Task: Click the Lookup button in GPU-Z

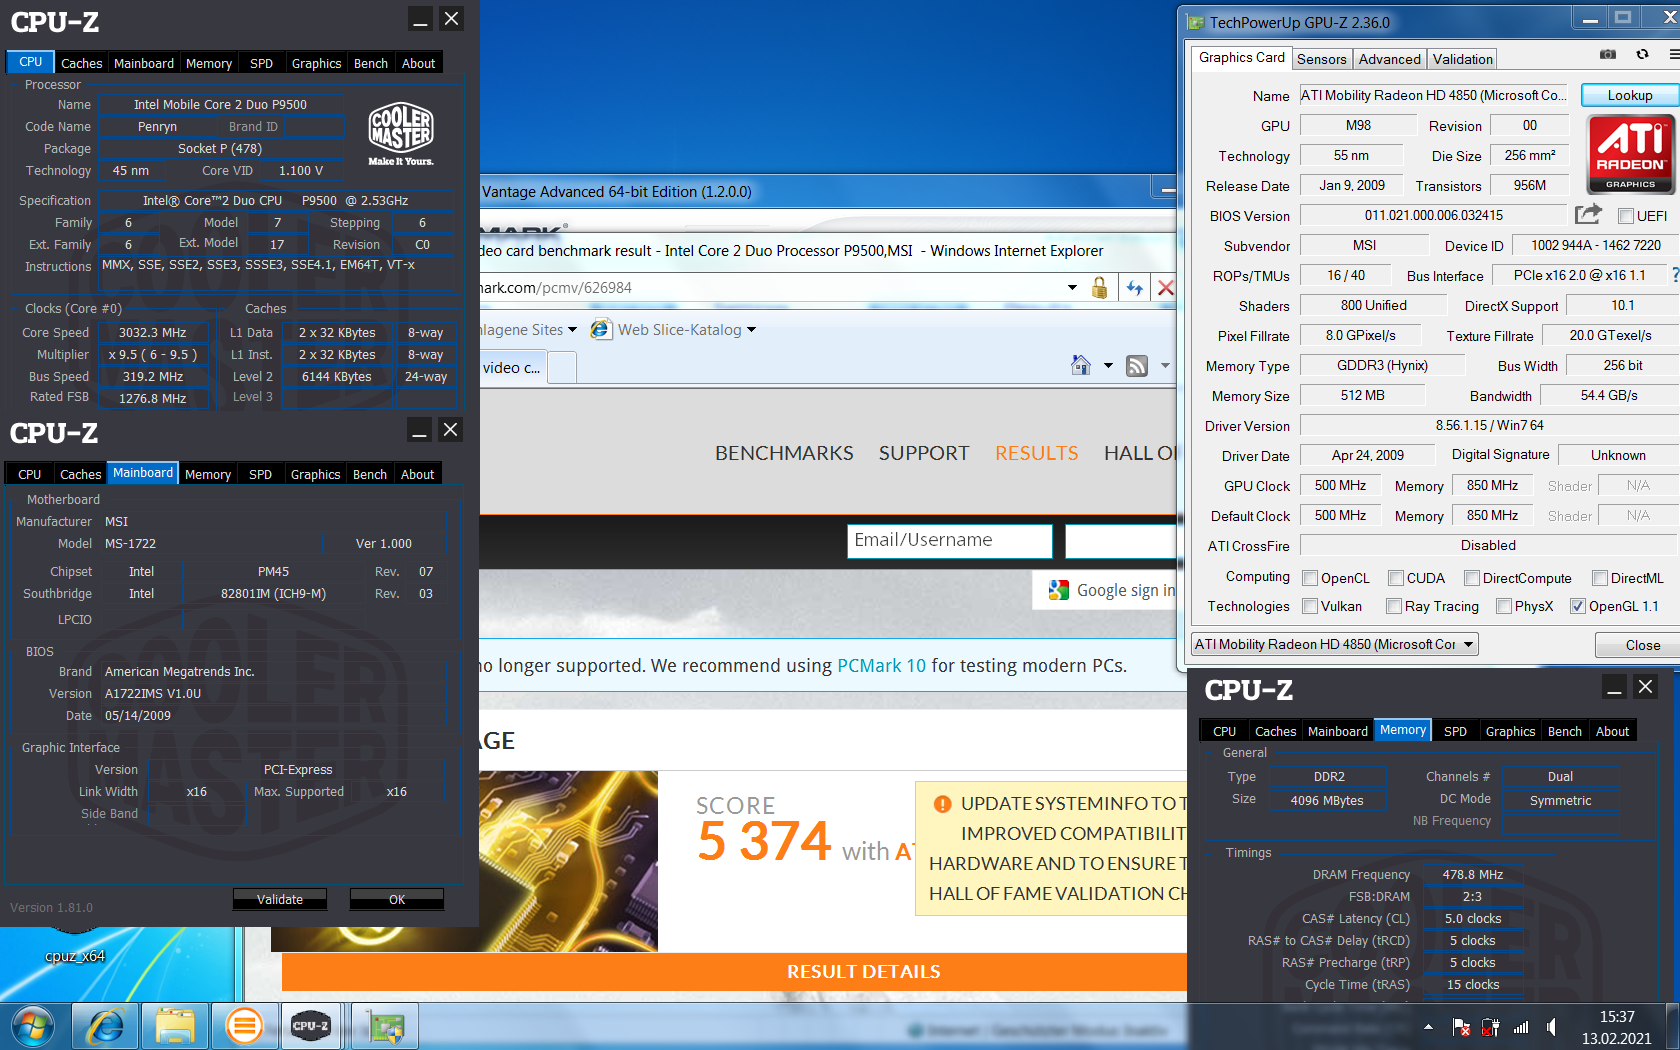Action: click(x=1630, y=95)
